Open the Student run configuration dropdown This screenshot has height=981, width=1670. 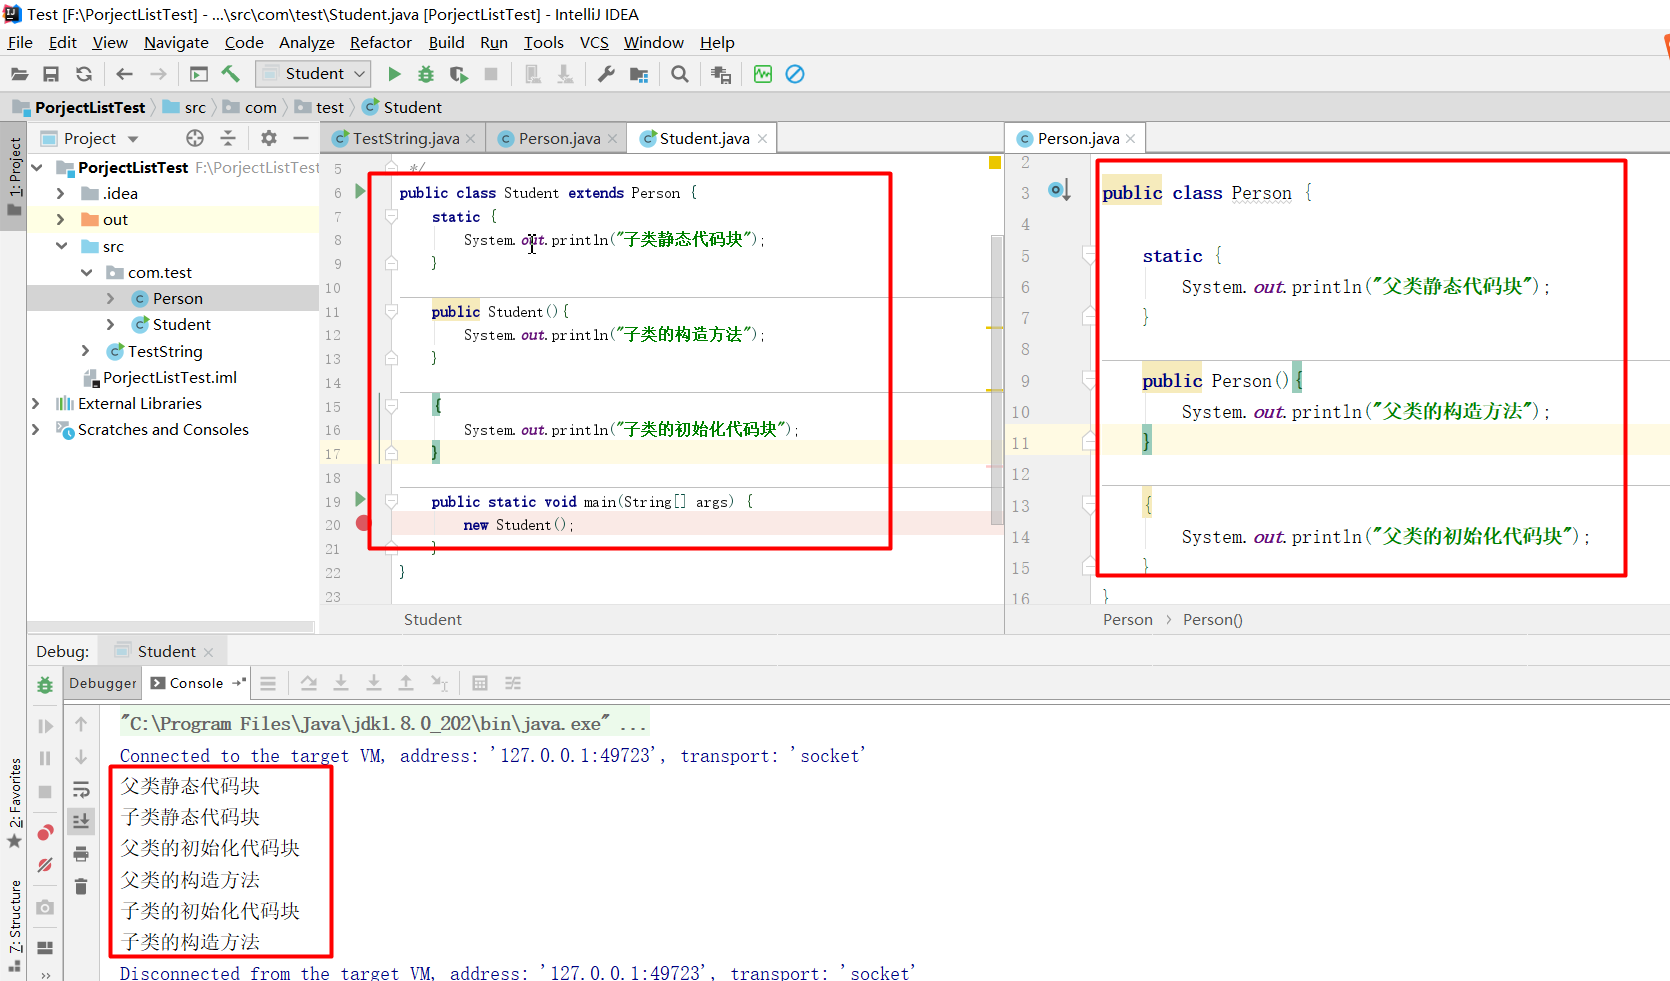point(314,74)
